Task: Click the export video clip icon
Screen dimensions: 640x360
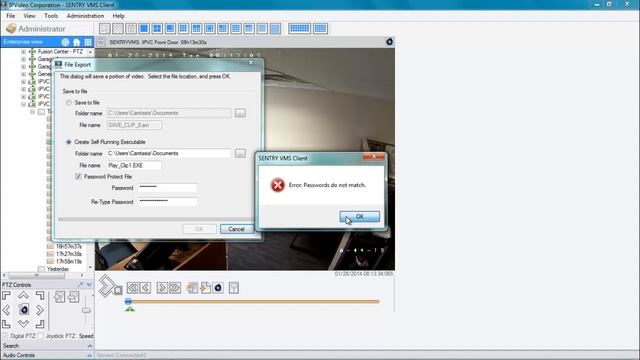Action: [x=192, y=288]
